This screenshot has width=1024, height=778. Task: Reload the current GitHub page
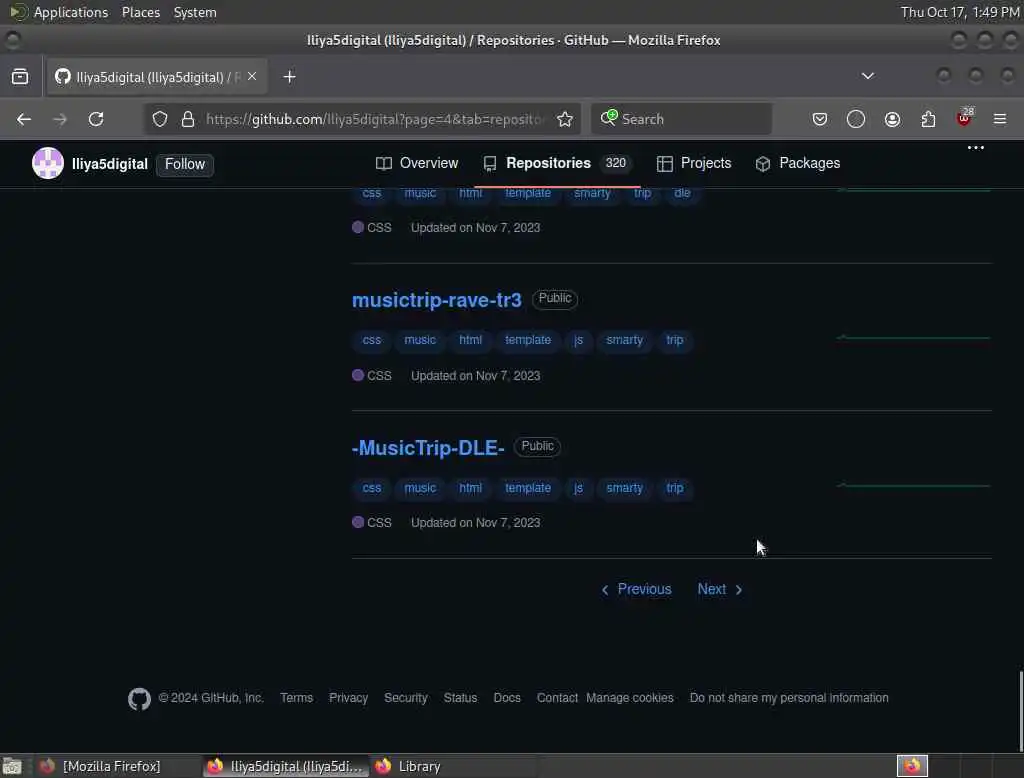pos(96,119)
